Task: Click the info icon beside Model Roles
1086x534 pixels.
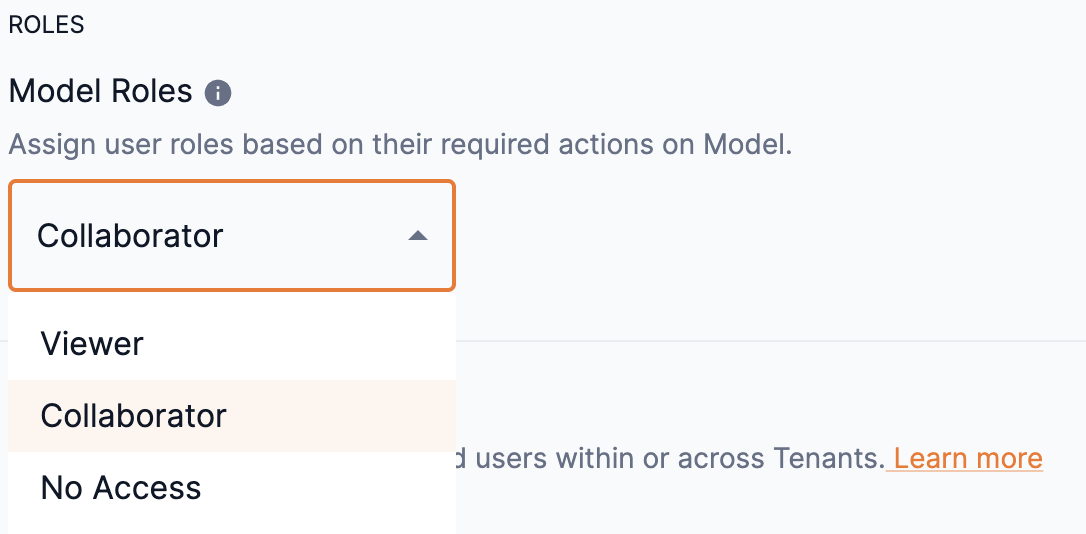Action: 218,93
